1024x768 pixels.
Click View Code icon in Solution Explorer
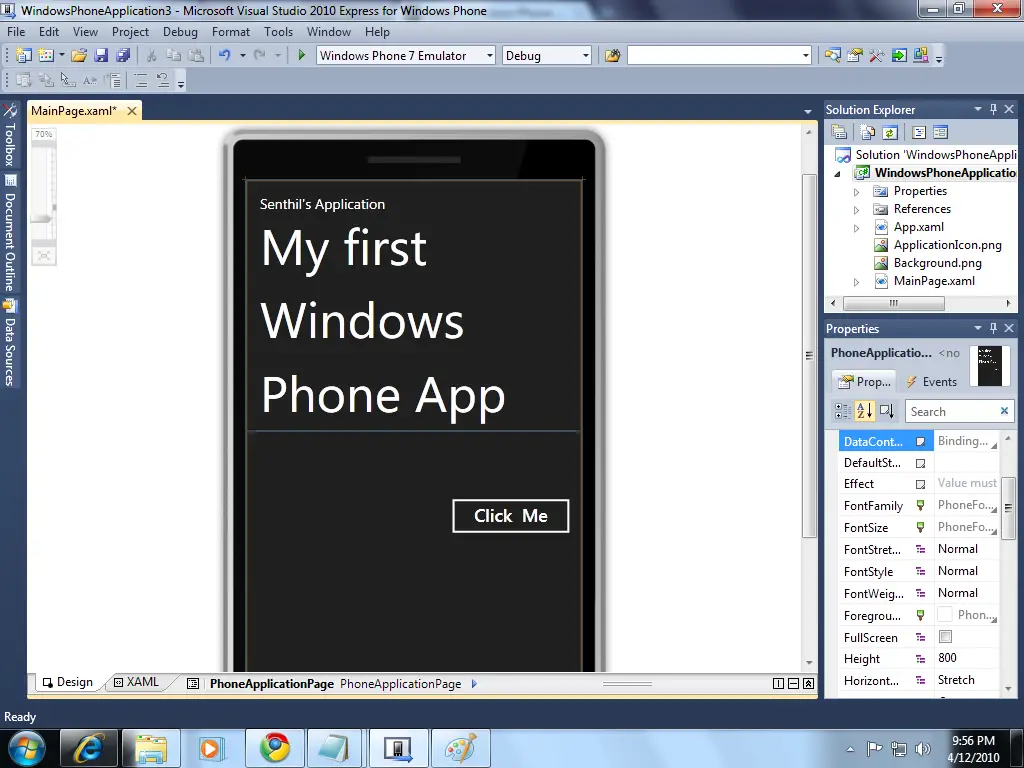point(919,133)
